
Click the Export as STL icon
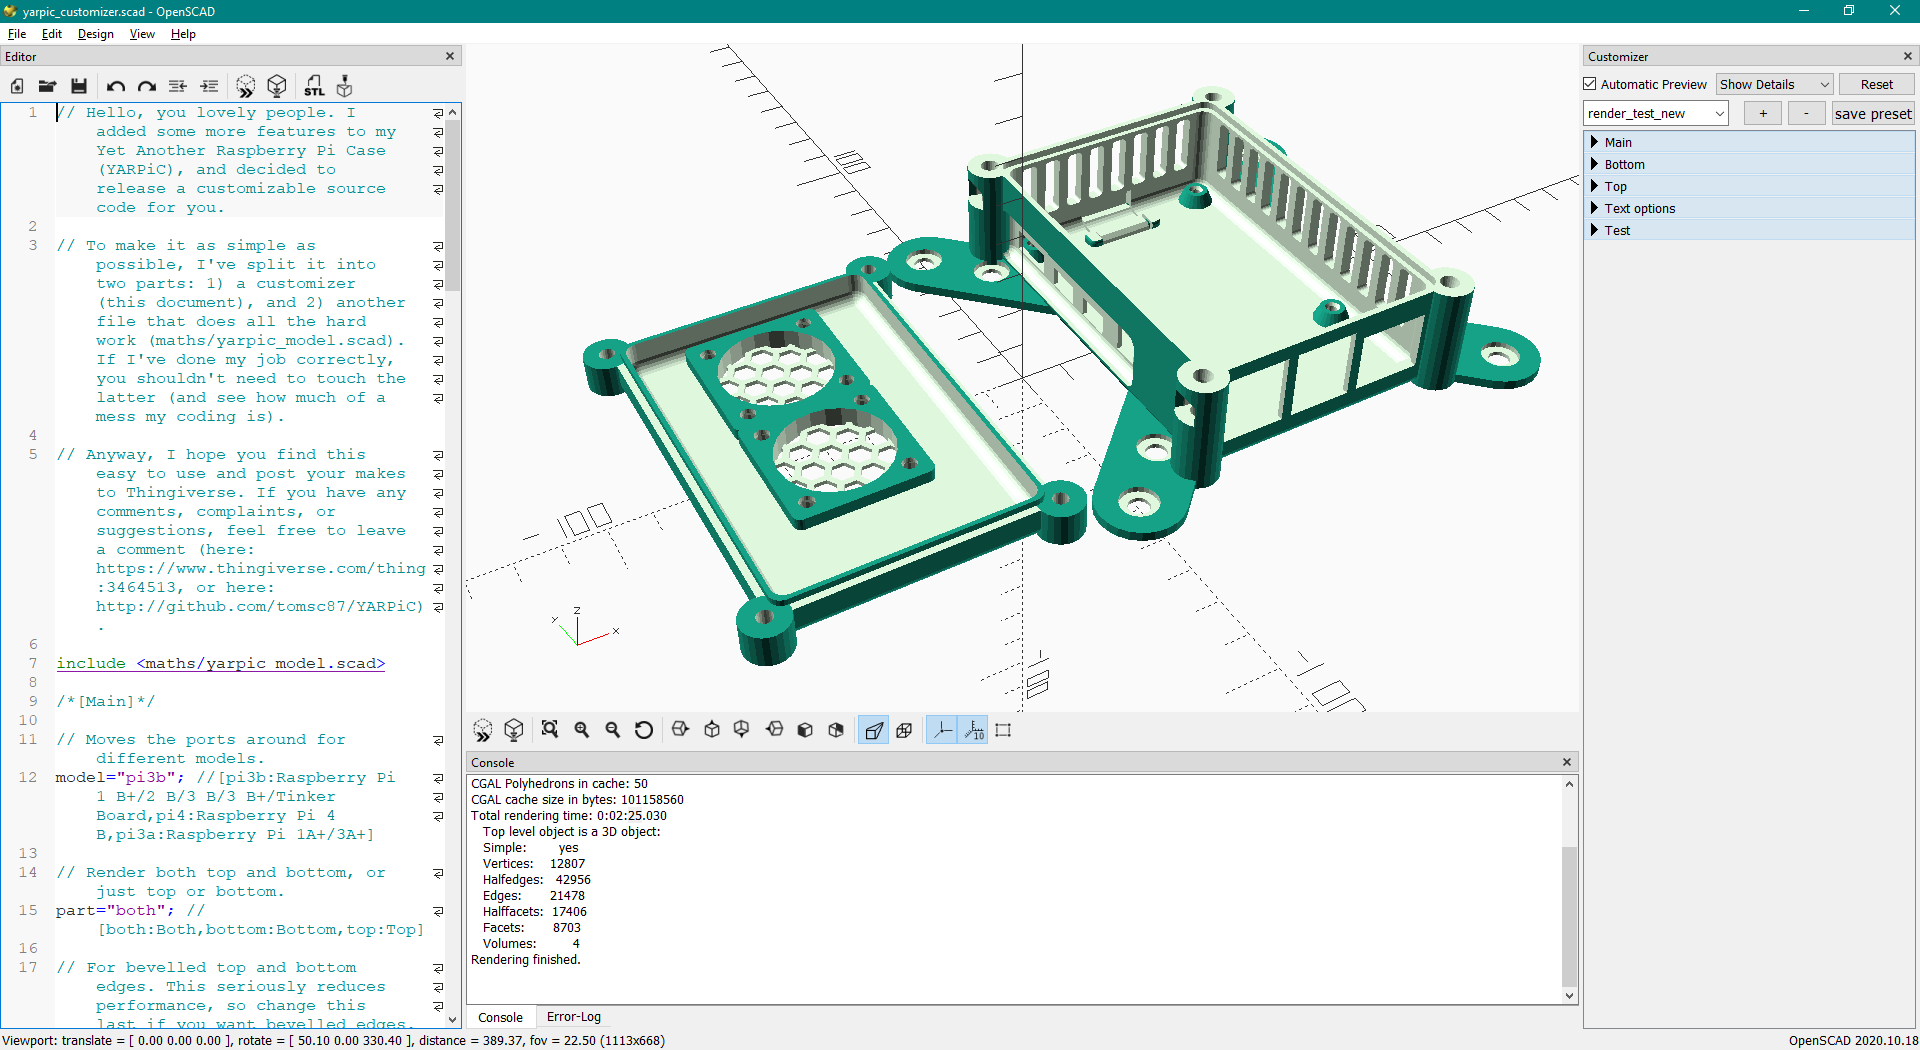314,86
